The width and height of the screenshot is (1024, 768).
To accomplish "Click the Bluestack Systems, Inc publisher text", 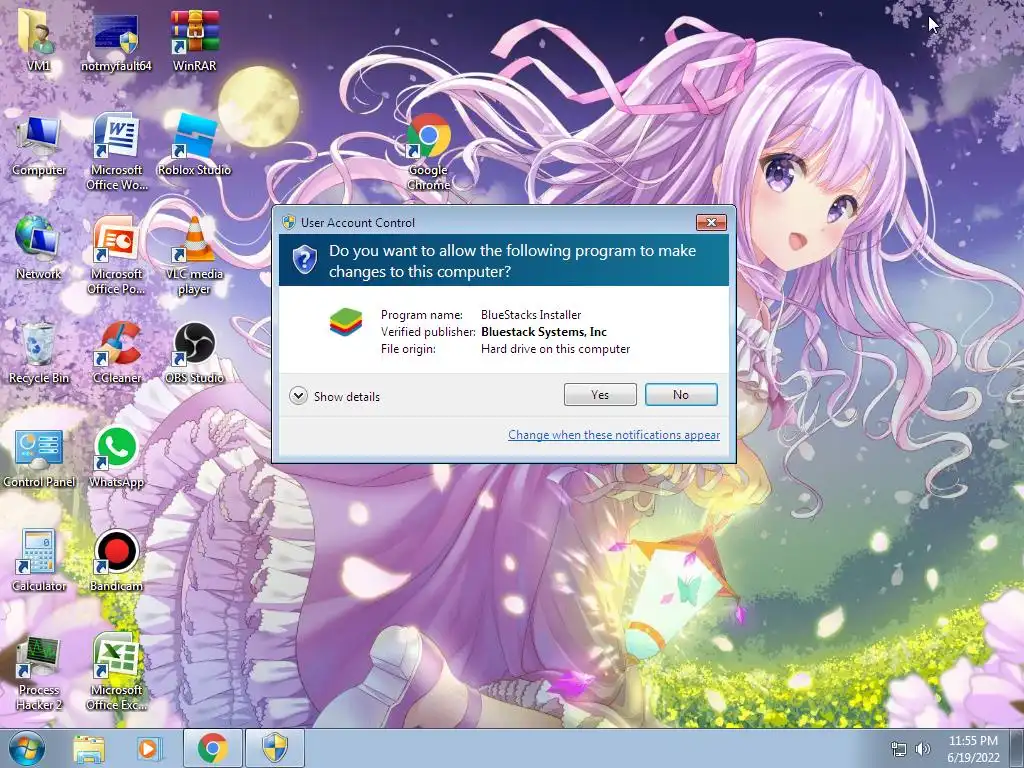I will point(544,332).
